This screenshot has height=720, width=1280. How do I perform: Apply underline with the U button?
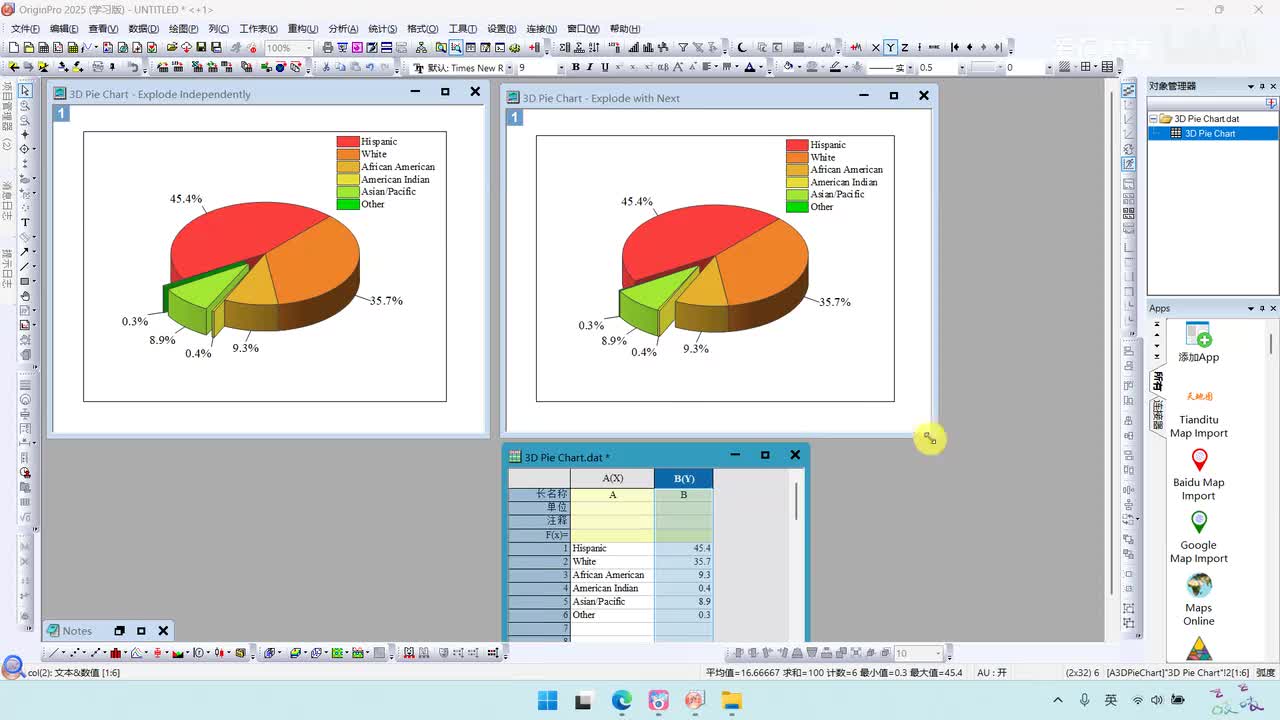click(604, 67)
